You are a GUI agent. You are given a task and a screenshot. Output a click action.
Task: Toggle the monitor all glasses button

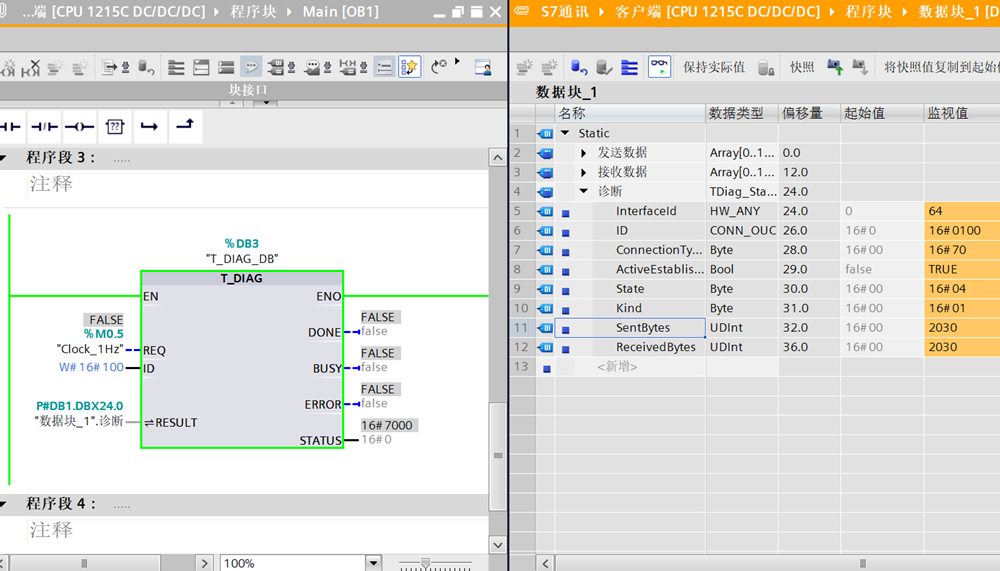[659, 67]
